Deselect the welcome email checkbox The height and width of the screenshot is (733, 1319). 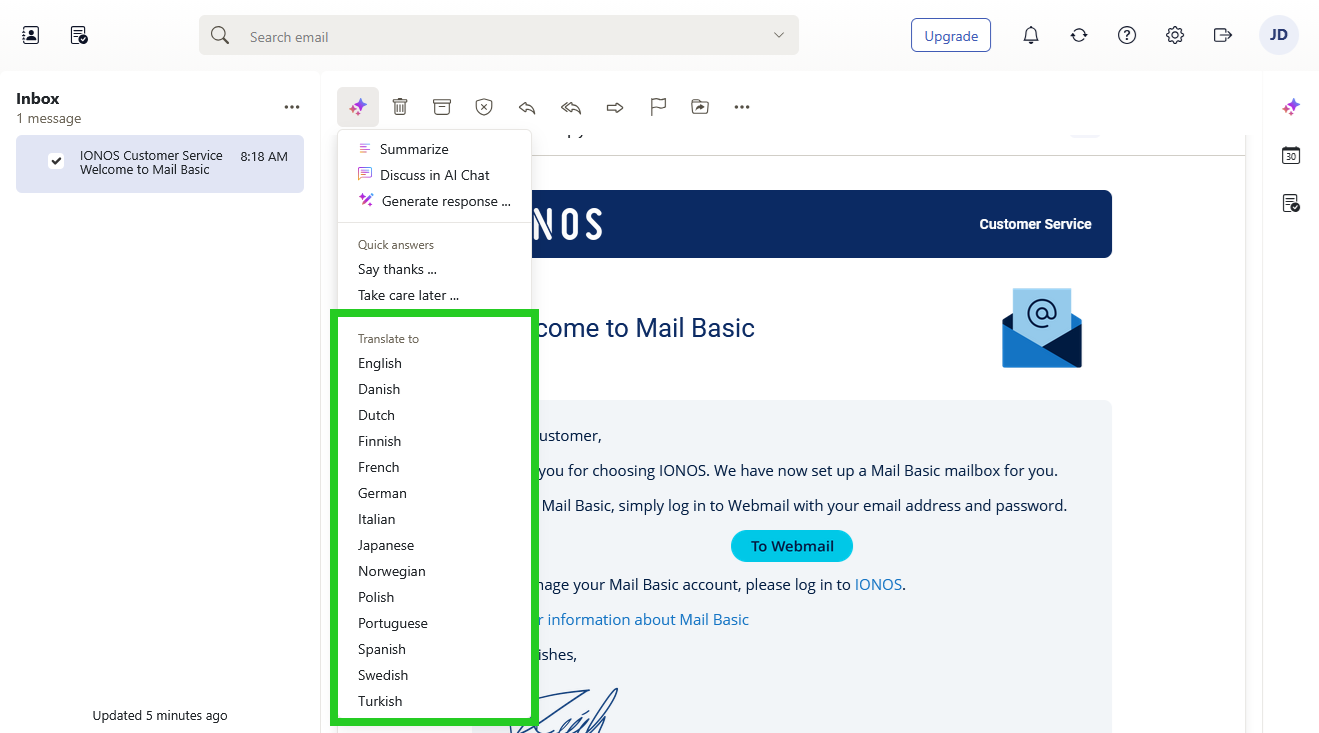coord(56,161)
